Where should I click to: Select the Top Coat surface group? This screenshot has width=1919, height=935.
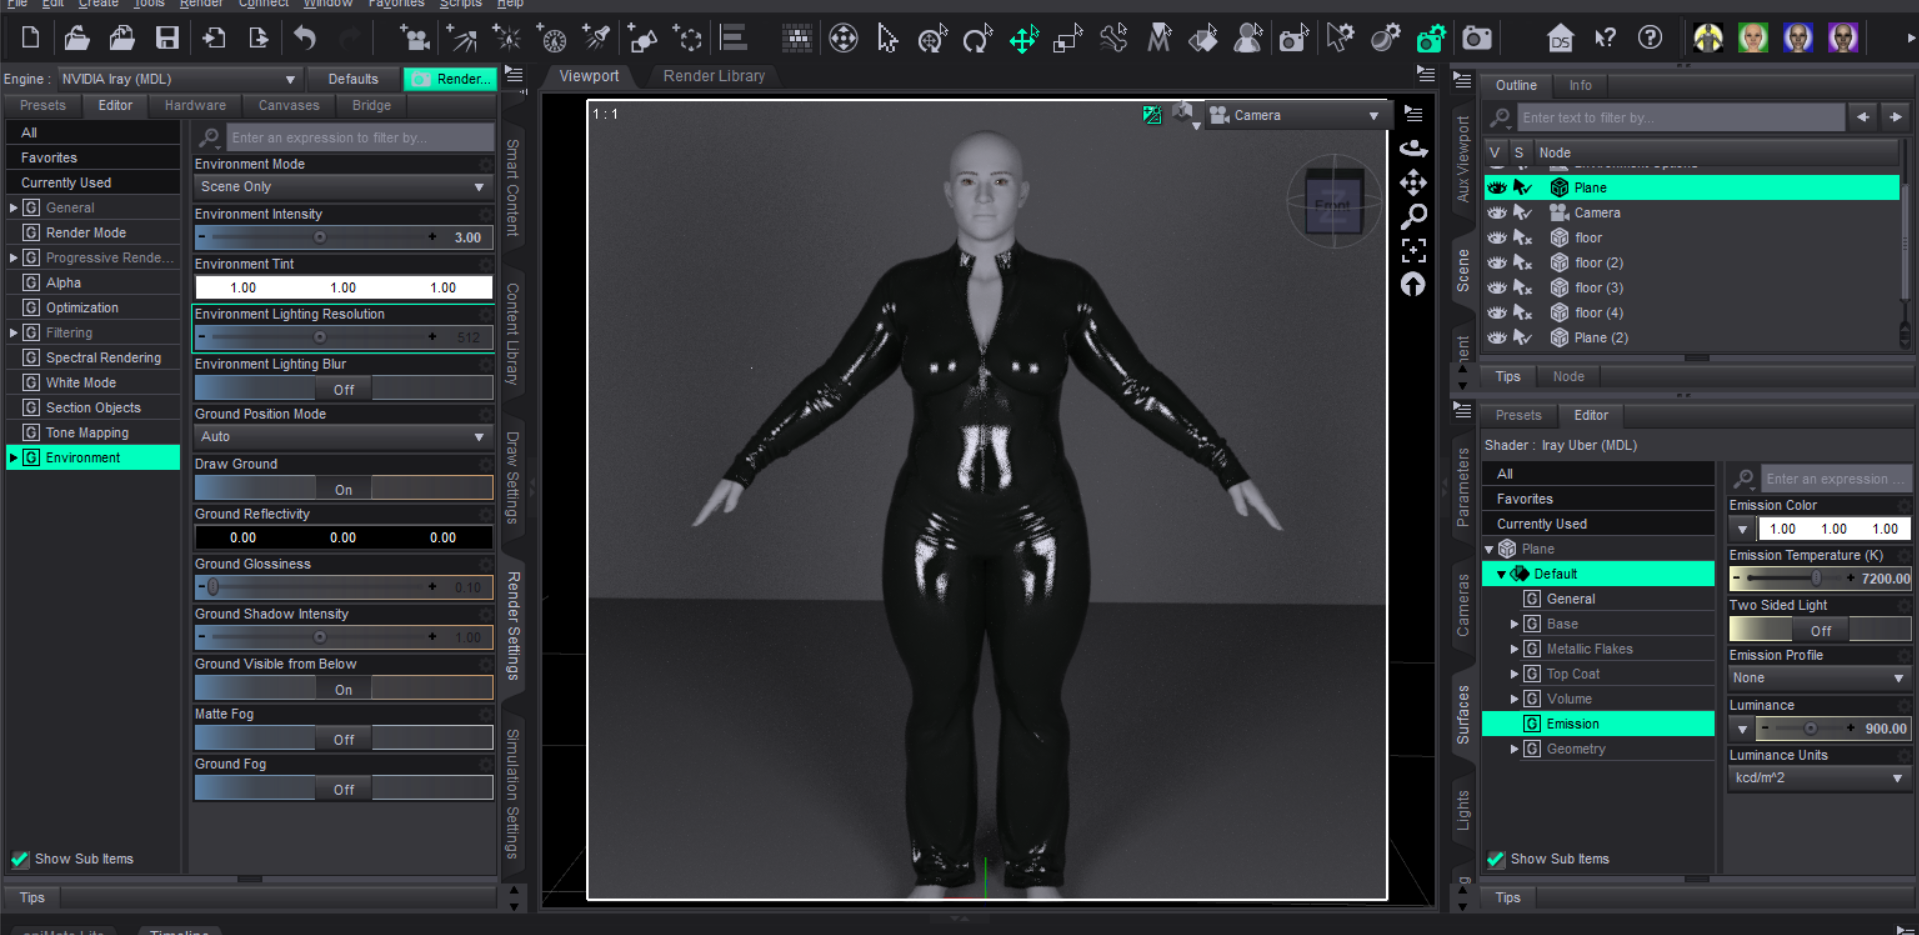coord(1573,674)
